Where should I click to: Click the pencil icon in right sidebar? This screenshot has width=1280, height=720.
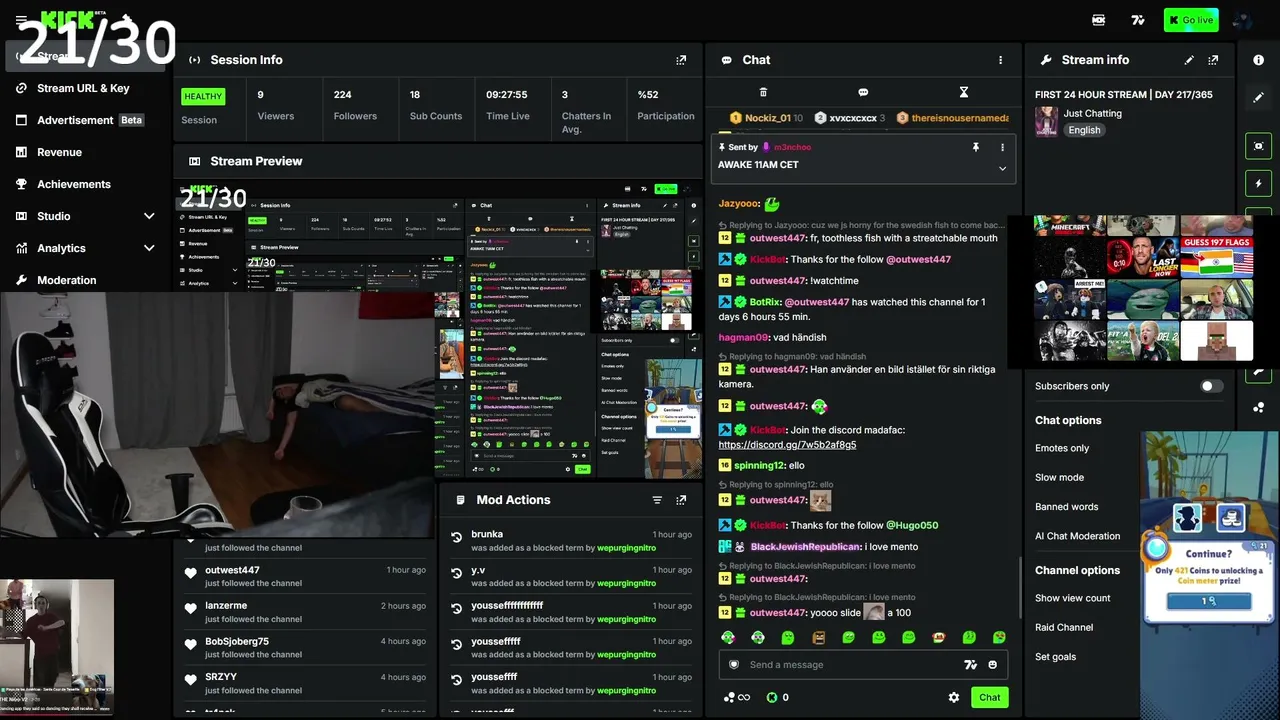pyautogui.click(x=1259, y=97)
